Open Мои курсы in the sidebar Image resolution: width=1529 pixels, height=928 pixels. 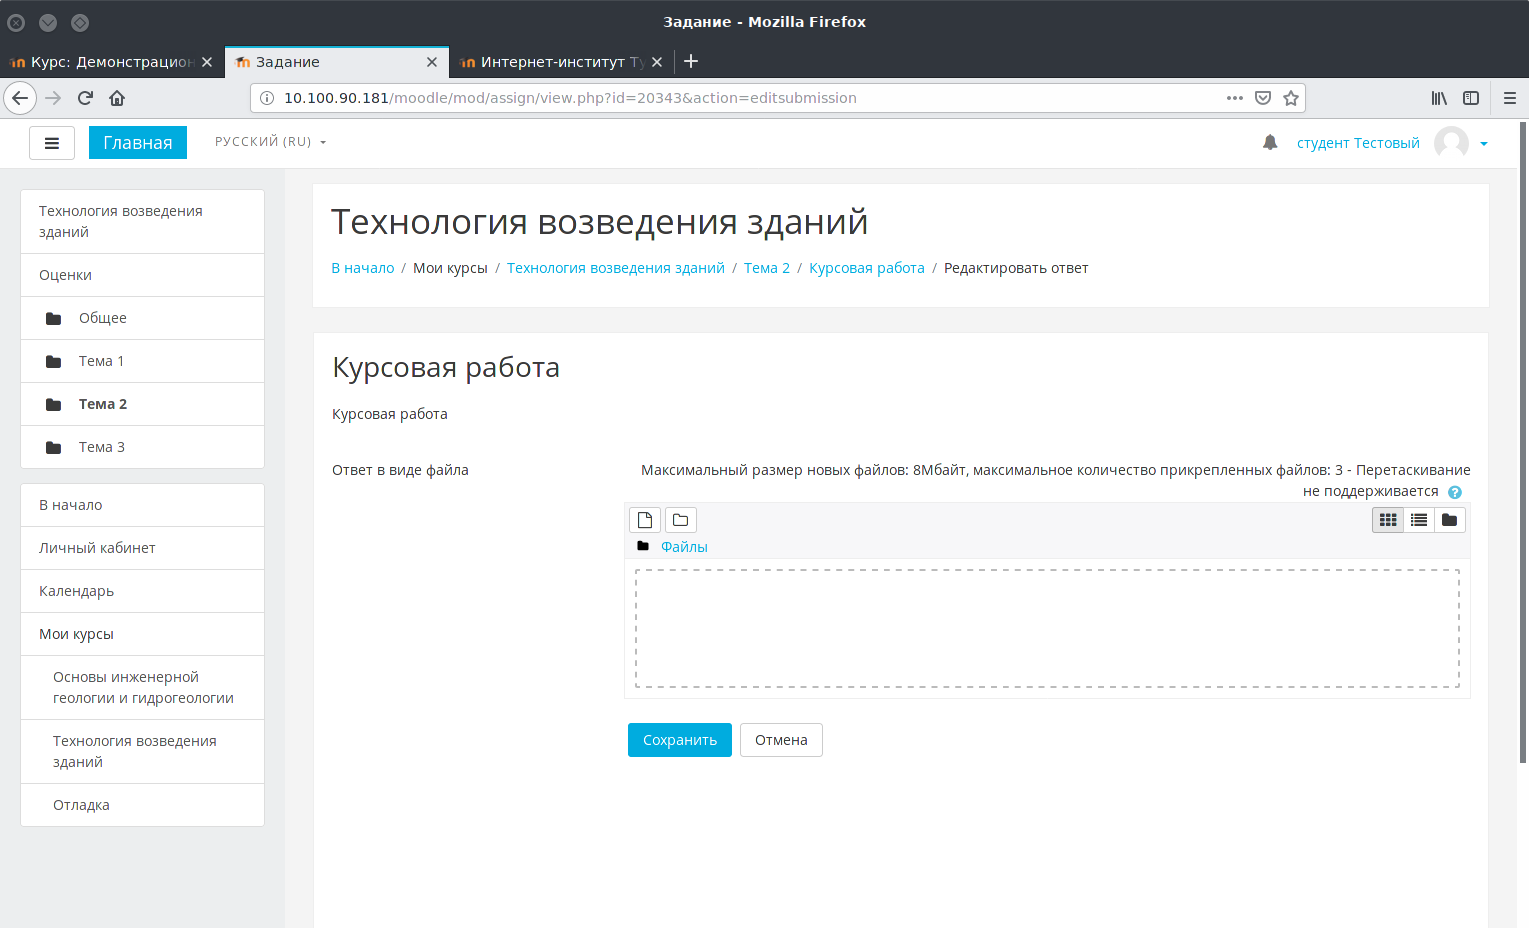[142, 634]
